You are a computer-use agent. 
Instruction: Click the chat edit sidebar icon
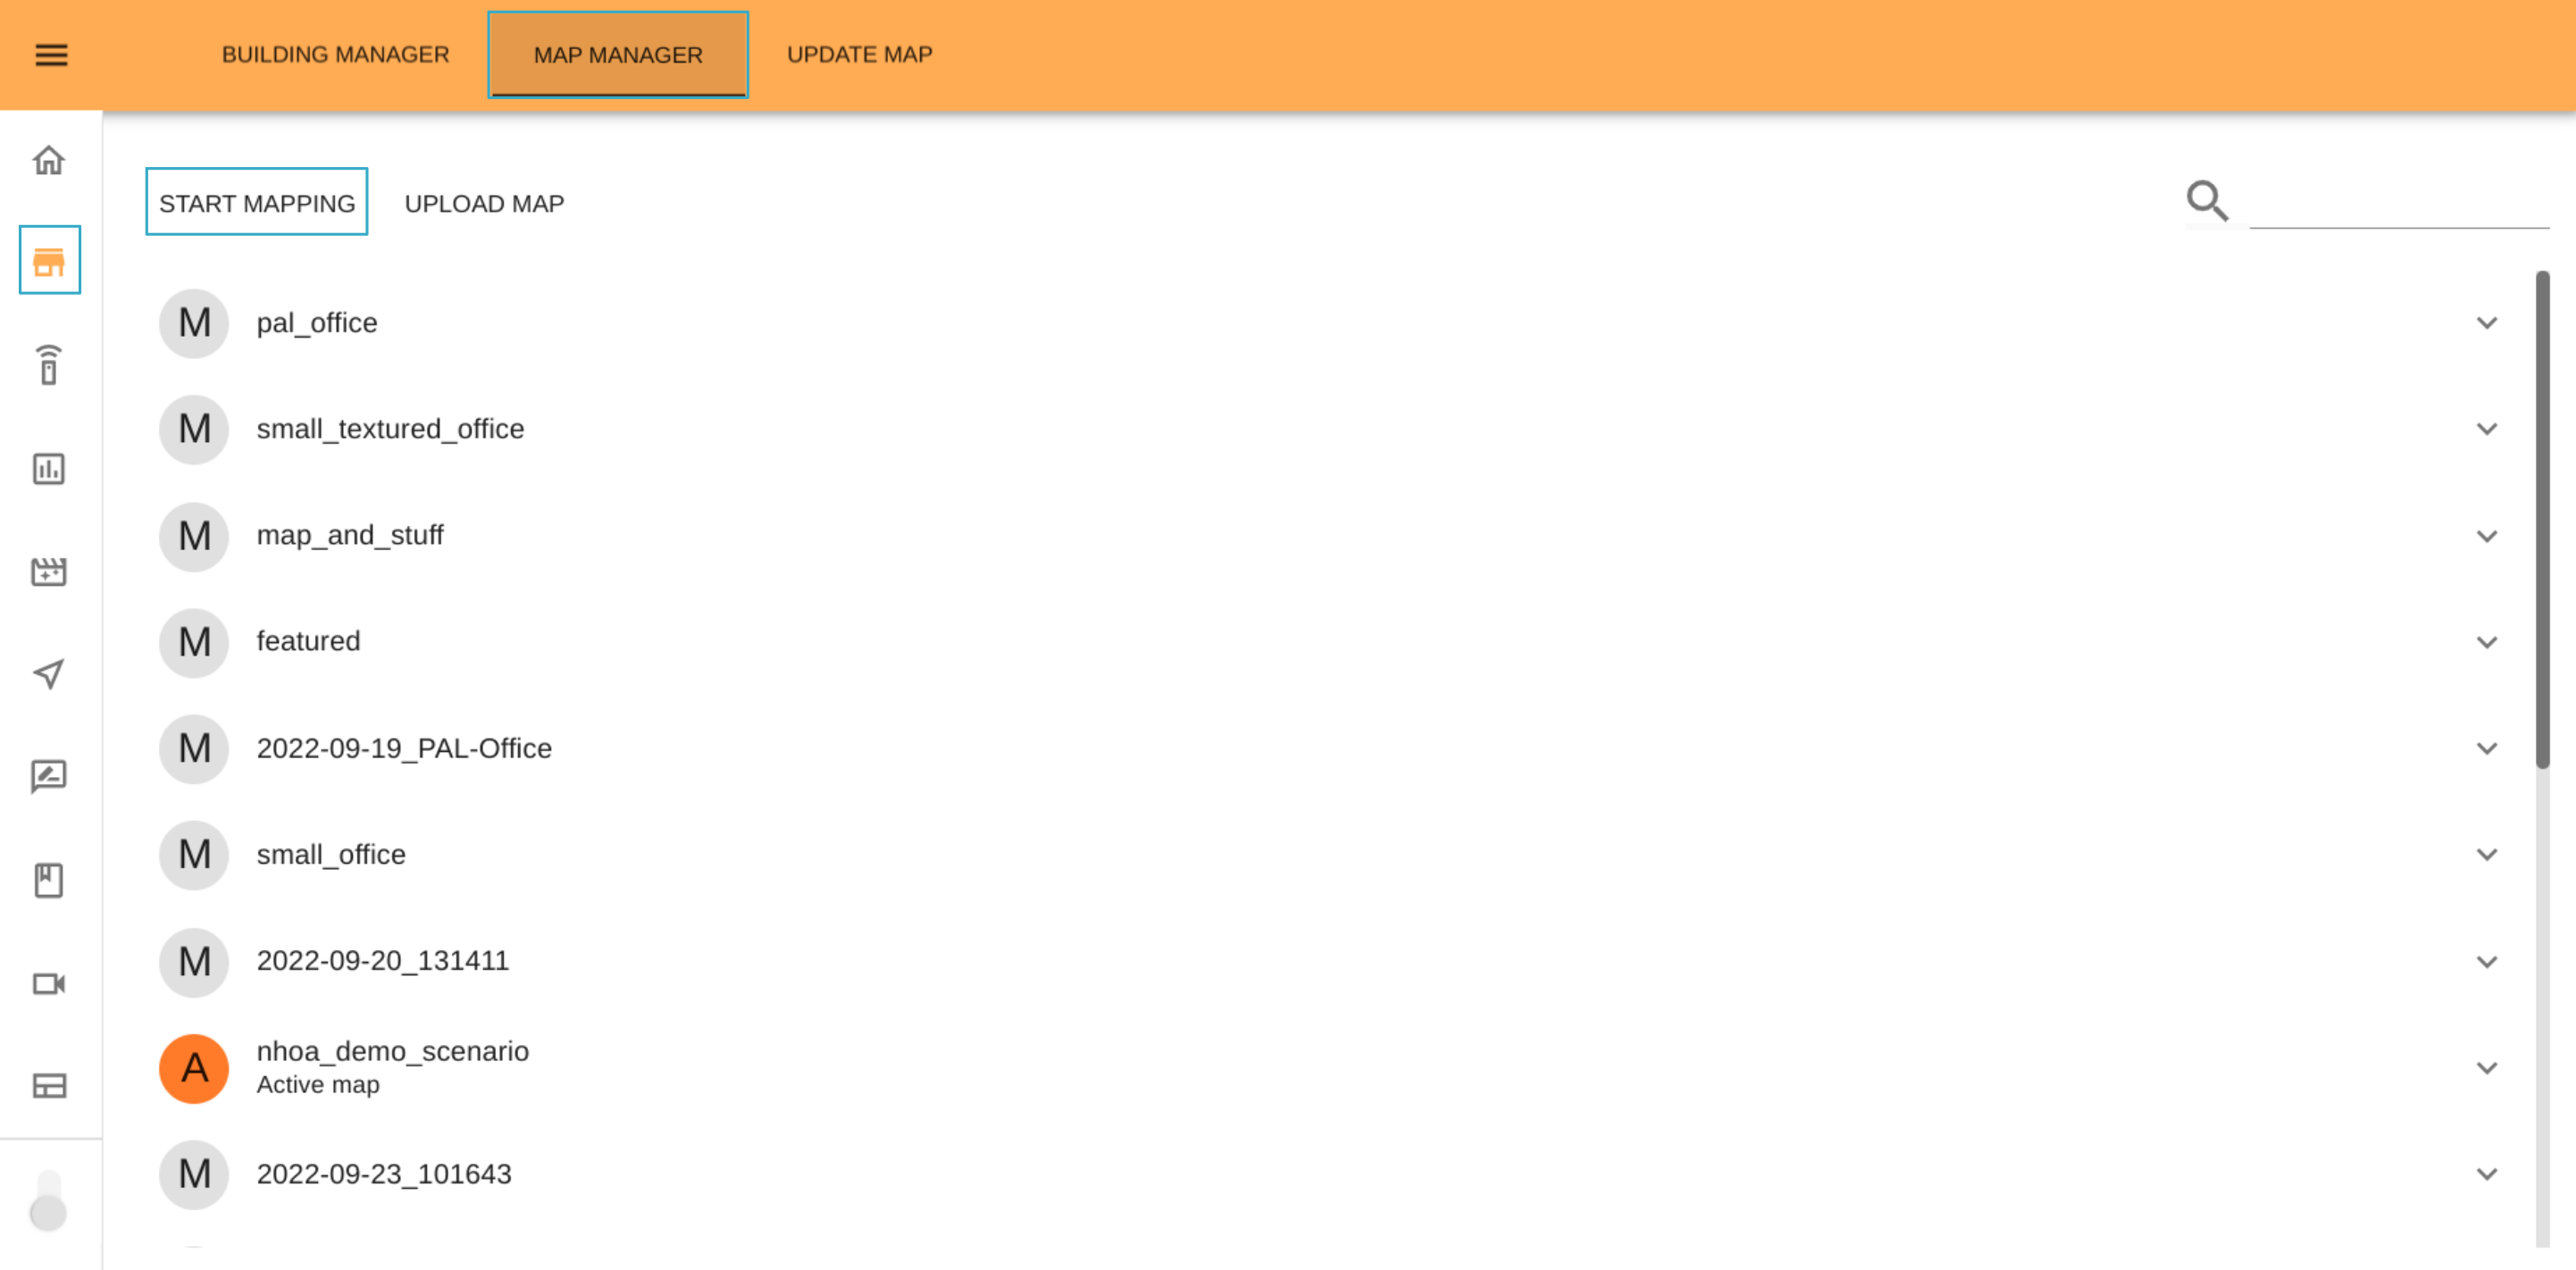(49, 776)
